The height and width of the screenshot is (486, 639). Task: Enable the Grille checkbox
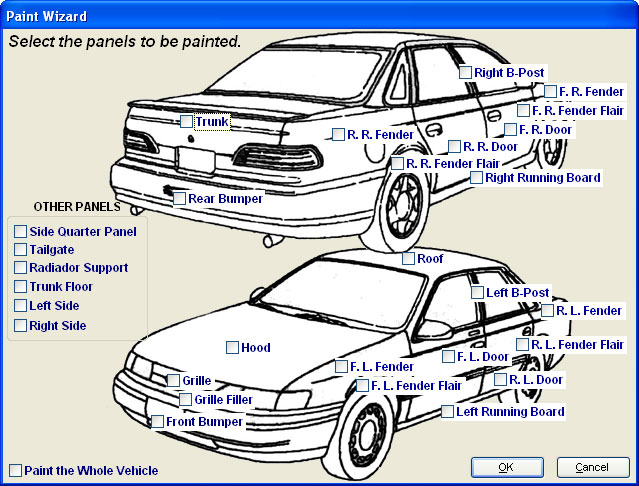[x=173, y=380]
